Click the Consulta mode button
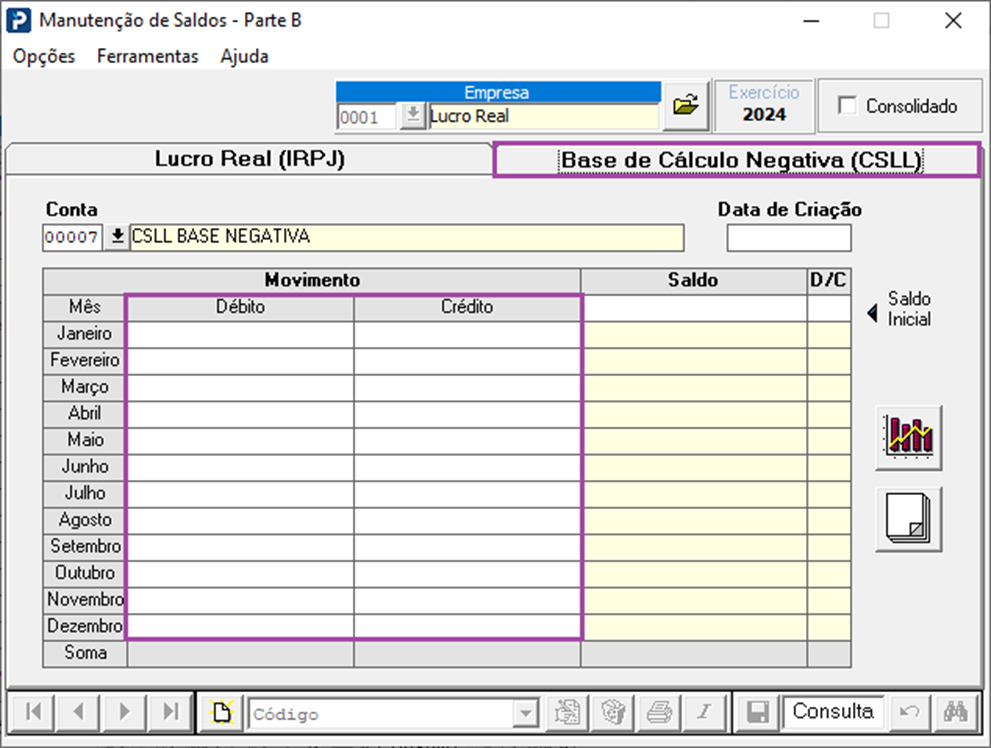Screen dimensions: 991x748 point(832,712)
